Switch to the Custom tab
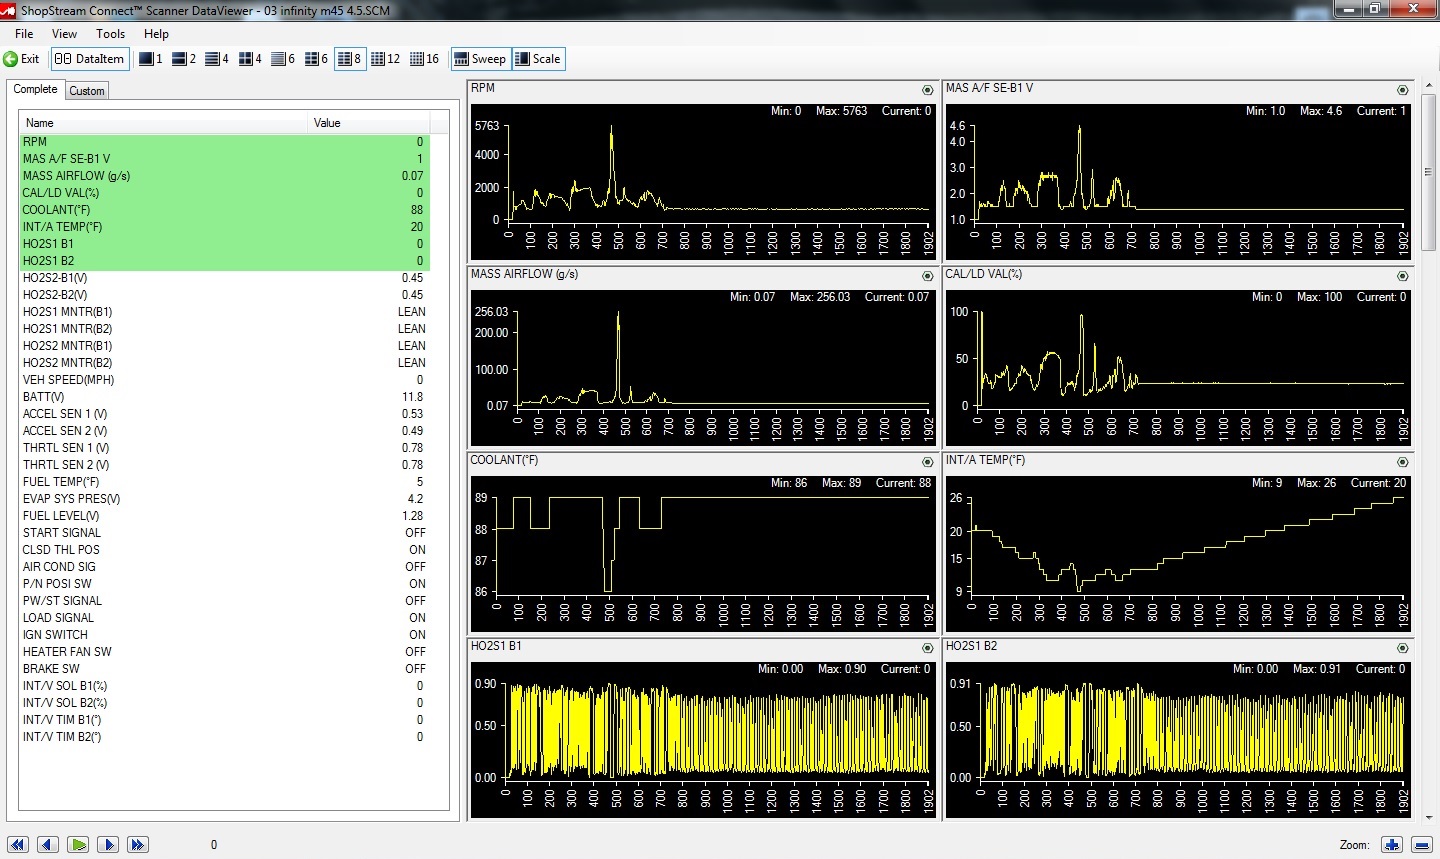 tap(87, 91)
